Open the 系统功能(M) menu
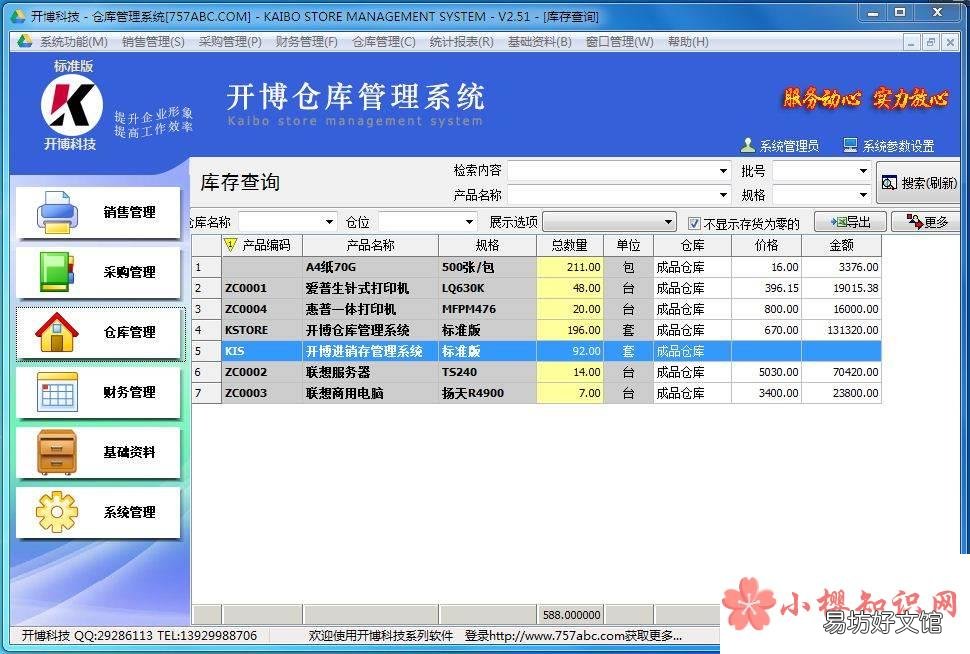The width and height of the screenshot is (970, 654). (74, 41)
